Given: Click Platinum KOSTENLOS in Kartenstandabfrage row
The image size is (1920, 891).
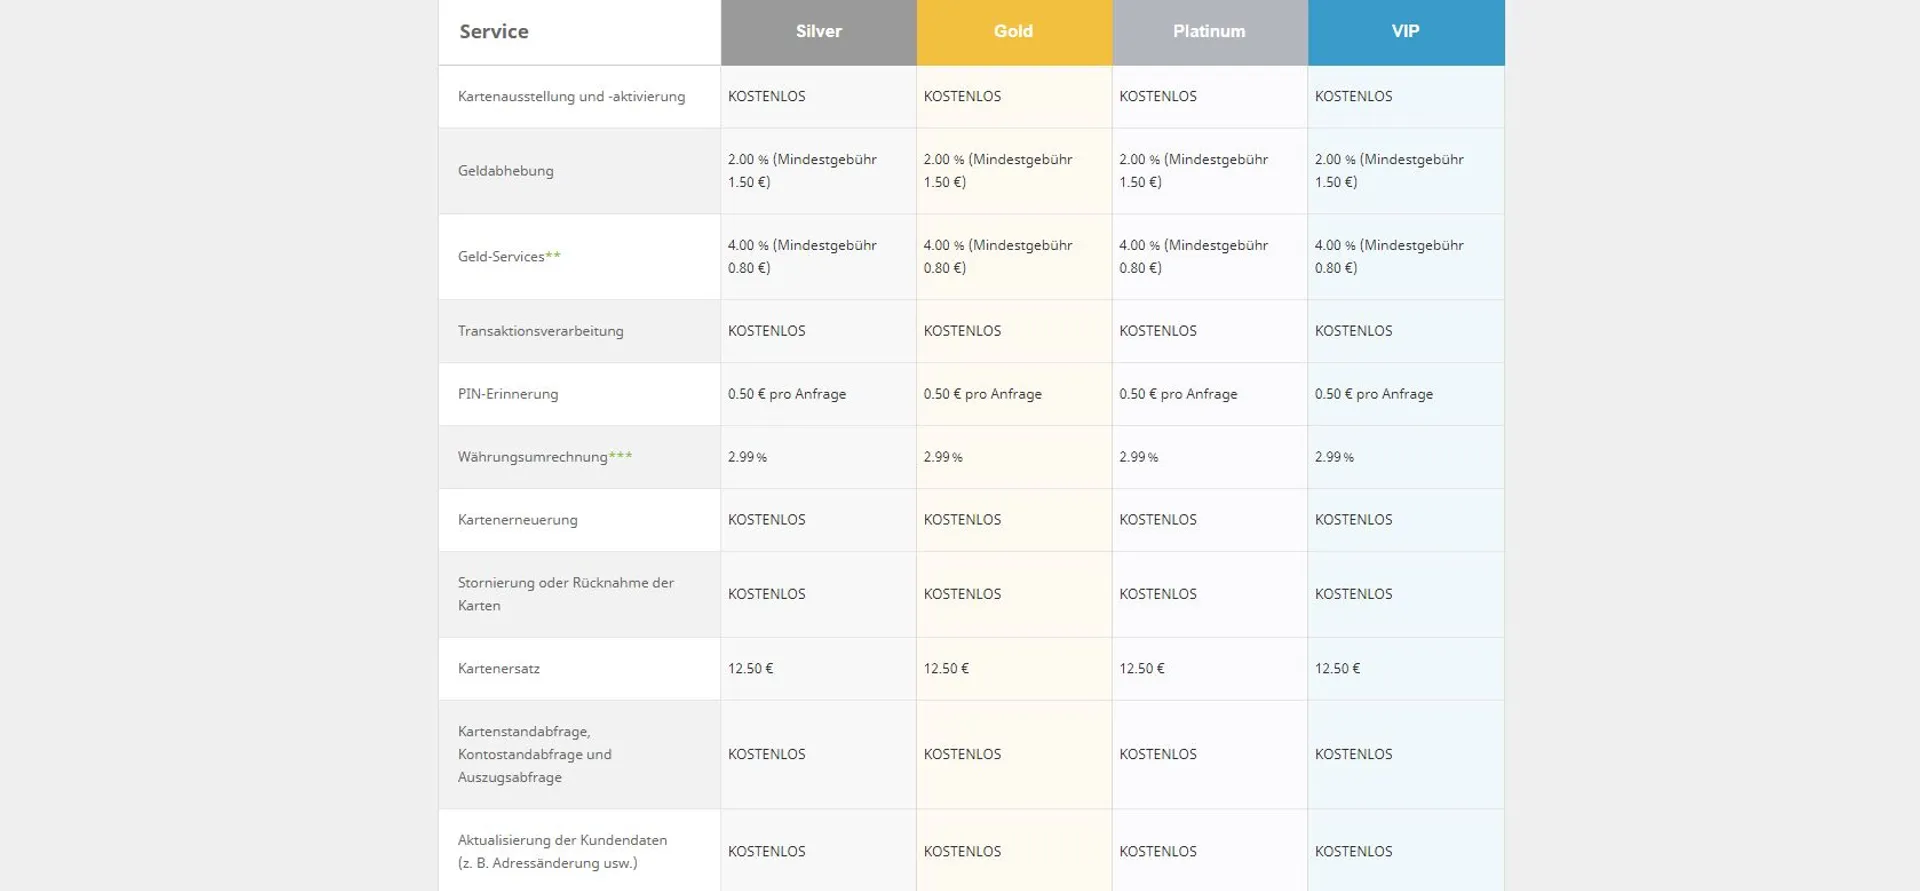Looking at the screenshot, I should tap(1158, 755).
